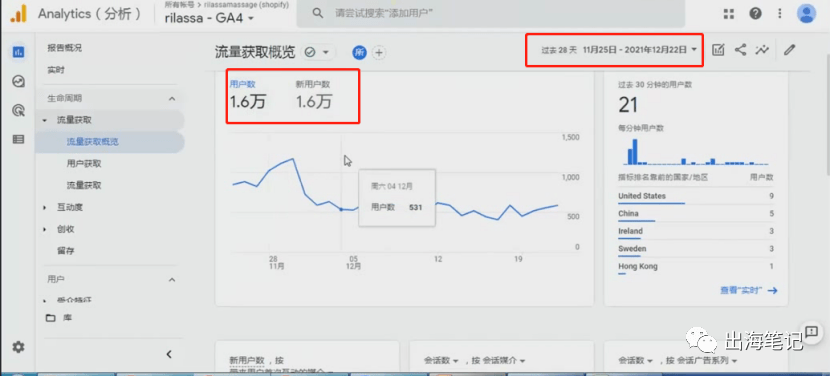Screen dimensions: 830x377
Task: Open the Advertising icon in left rail
Action: [19, 110]
